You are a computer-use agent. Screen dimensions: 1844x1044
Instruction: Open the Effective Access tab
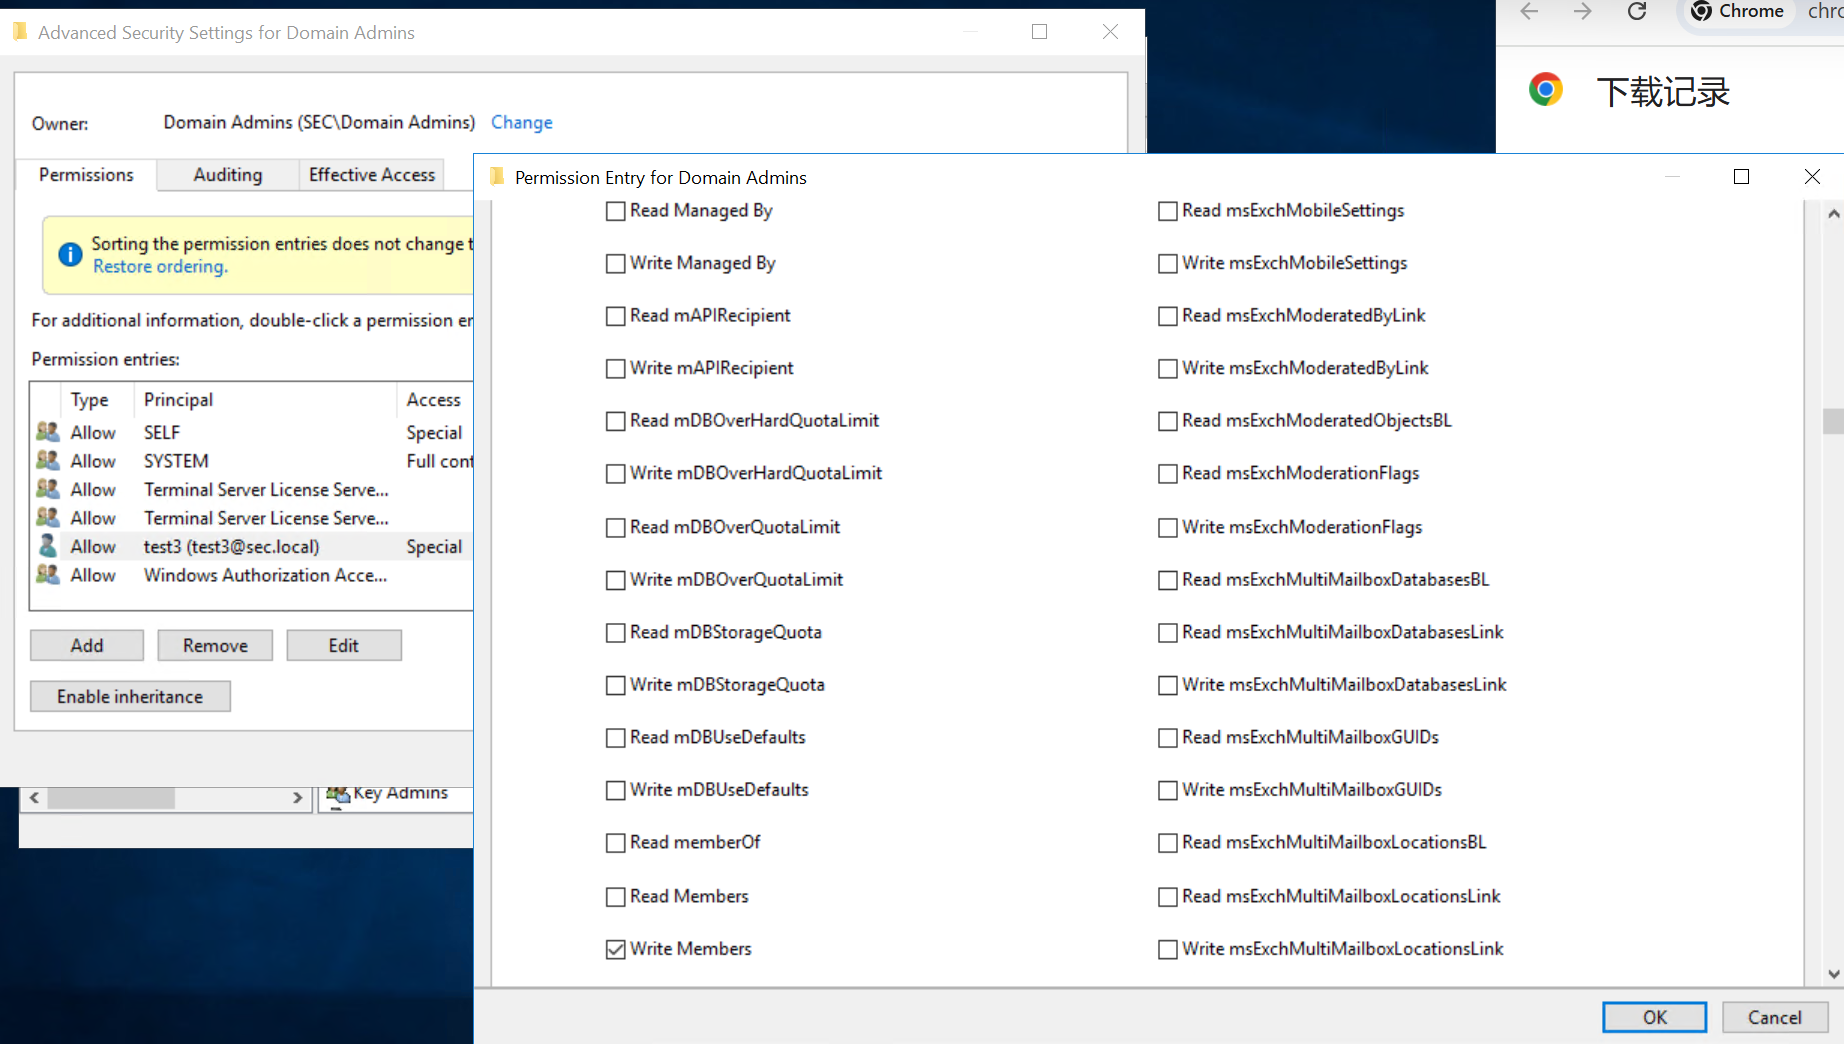tap(372, 175)
